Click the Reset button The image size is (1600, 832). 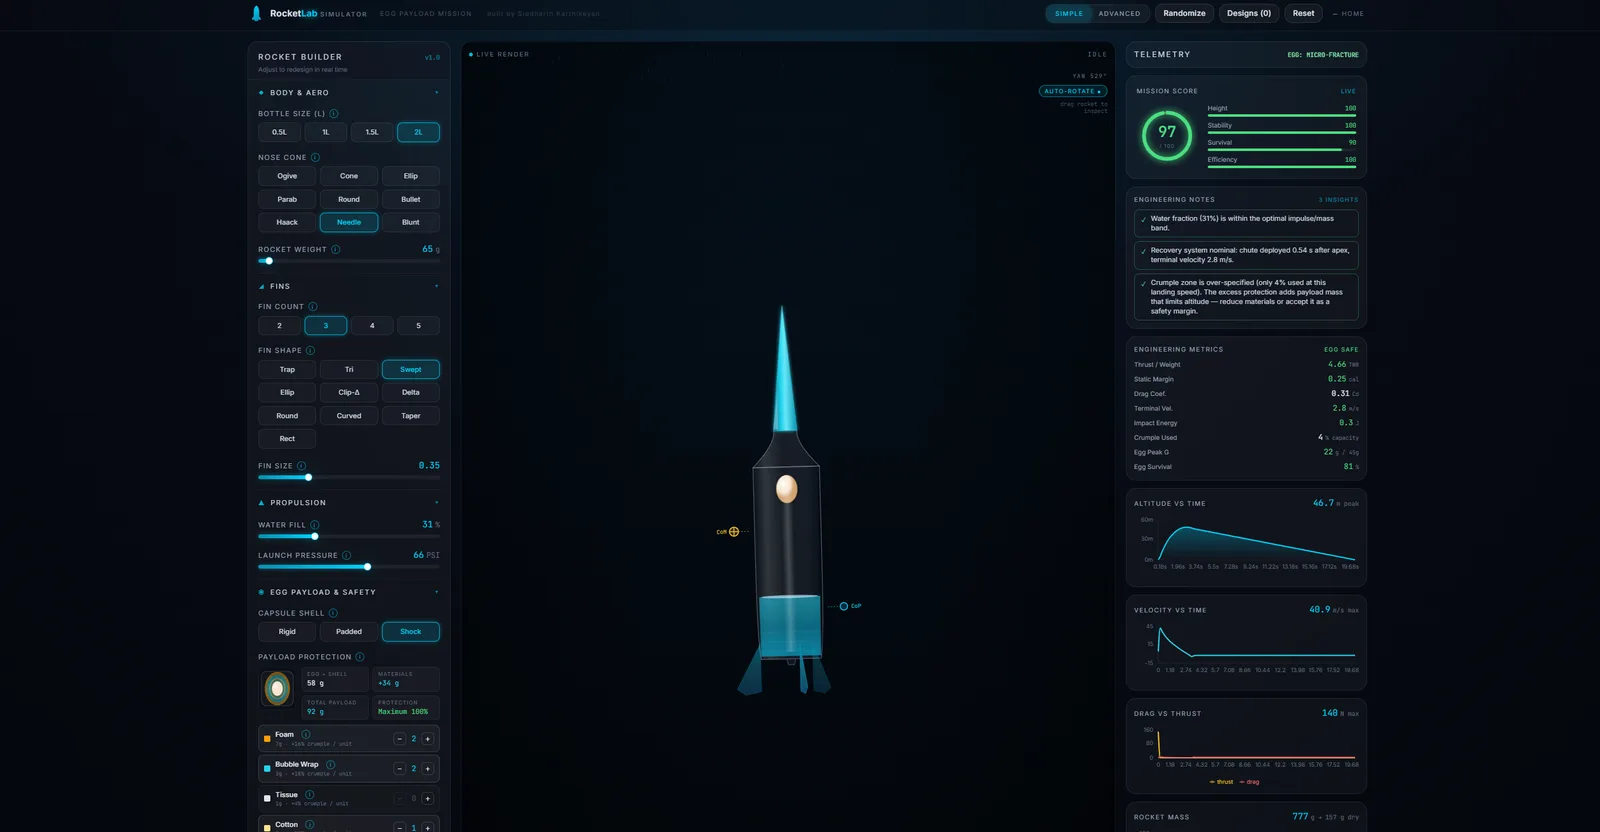[1303, 13]
